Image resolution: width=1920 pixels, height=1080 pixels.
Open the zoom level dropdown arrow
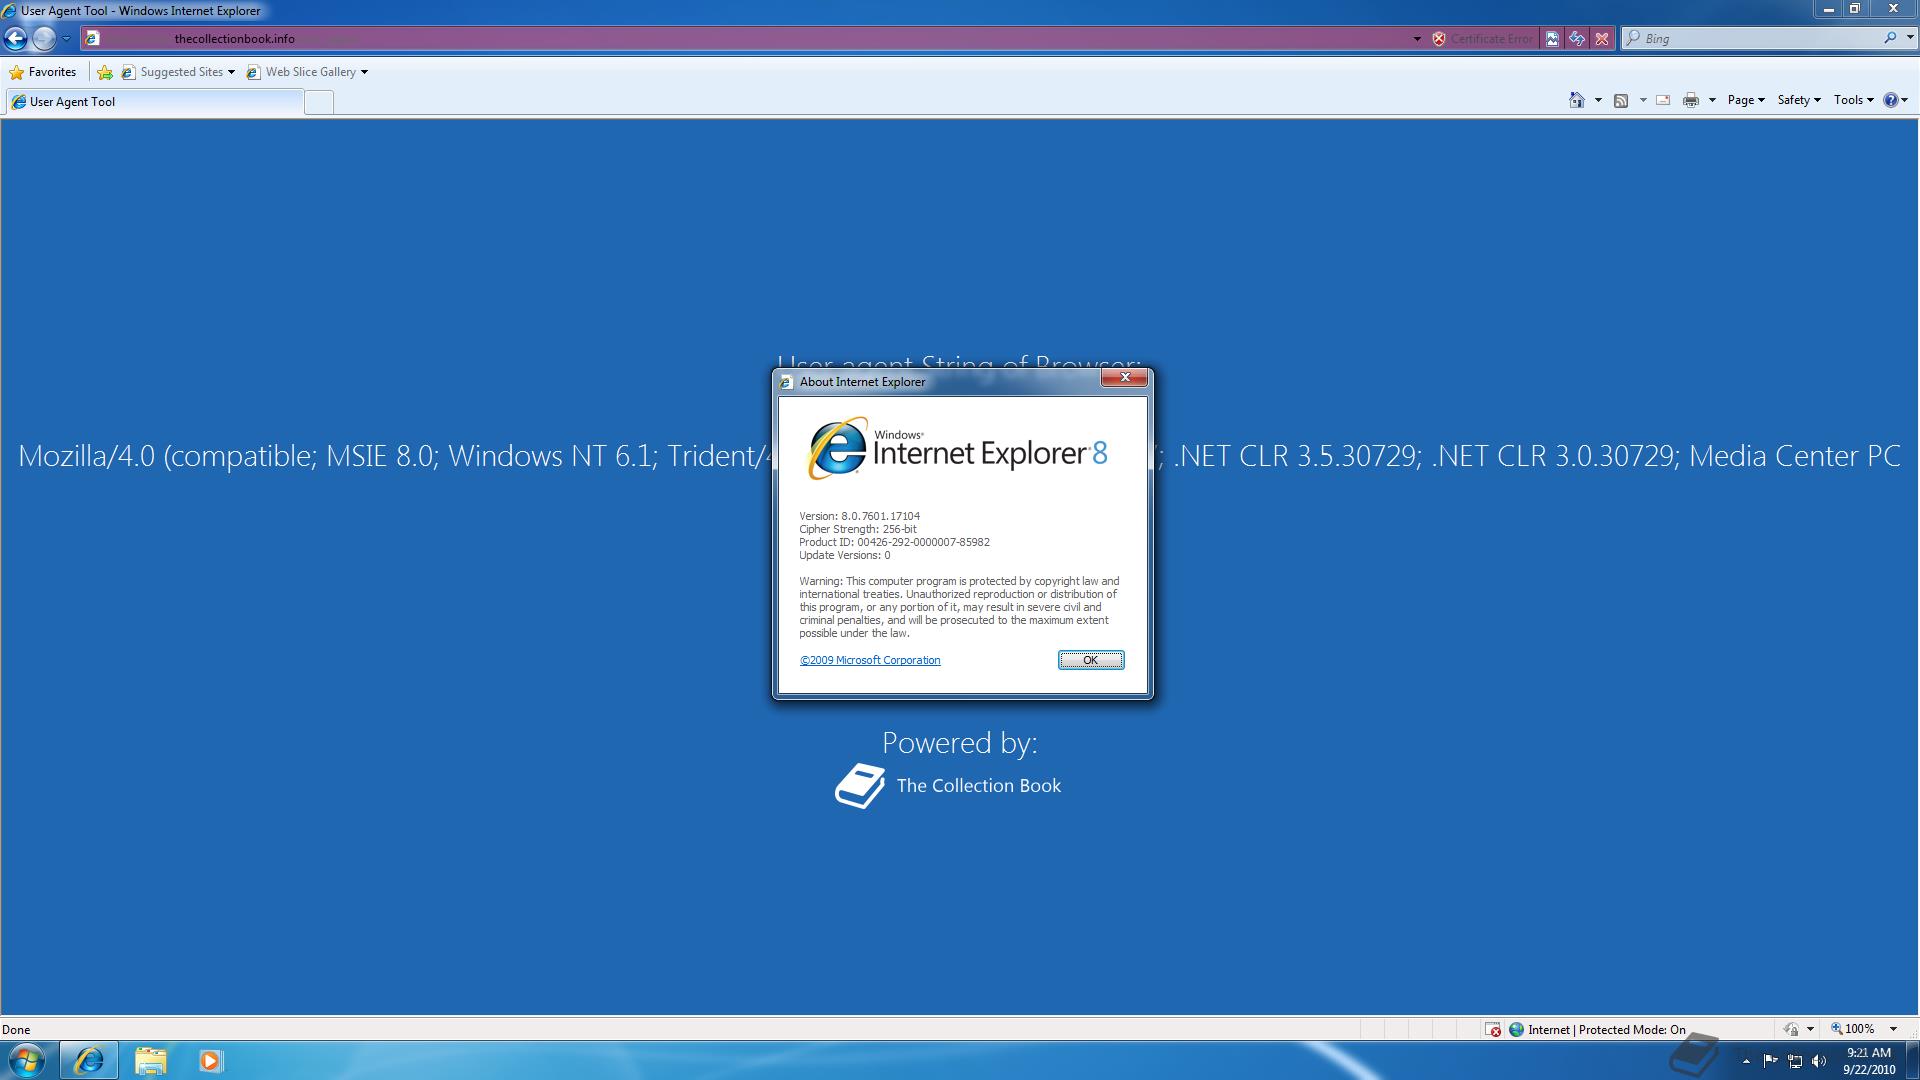[1893, 1030]
